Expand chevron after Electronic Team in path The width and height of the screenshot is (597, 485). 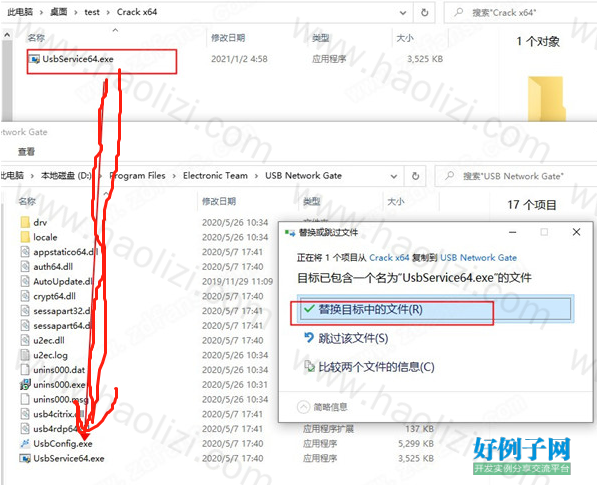[256, 176]
